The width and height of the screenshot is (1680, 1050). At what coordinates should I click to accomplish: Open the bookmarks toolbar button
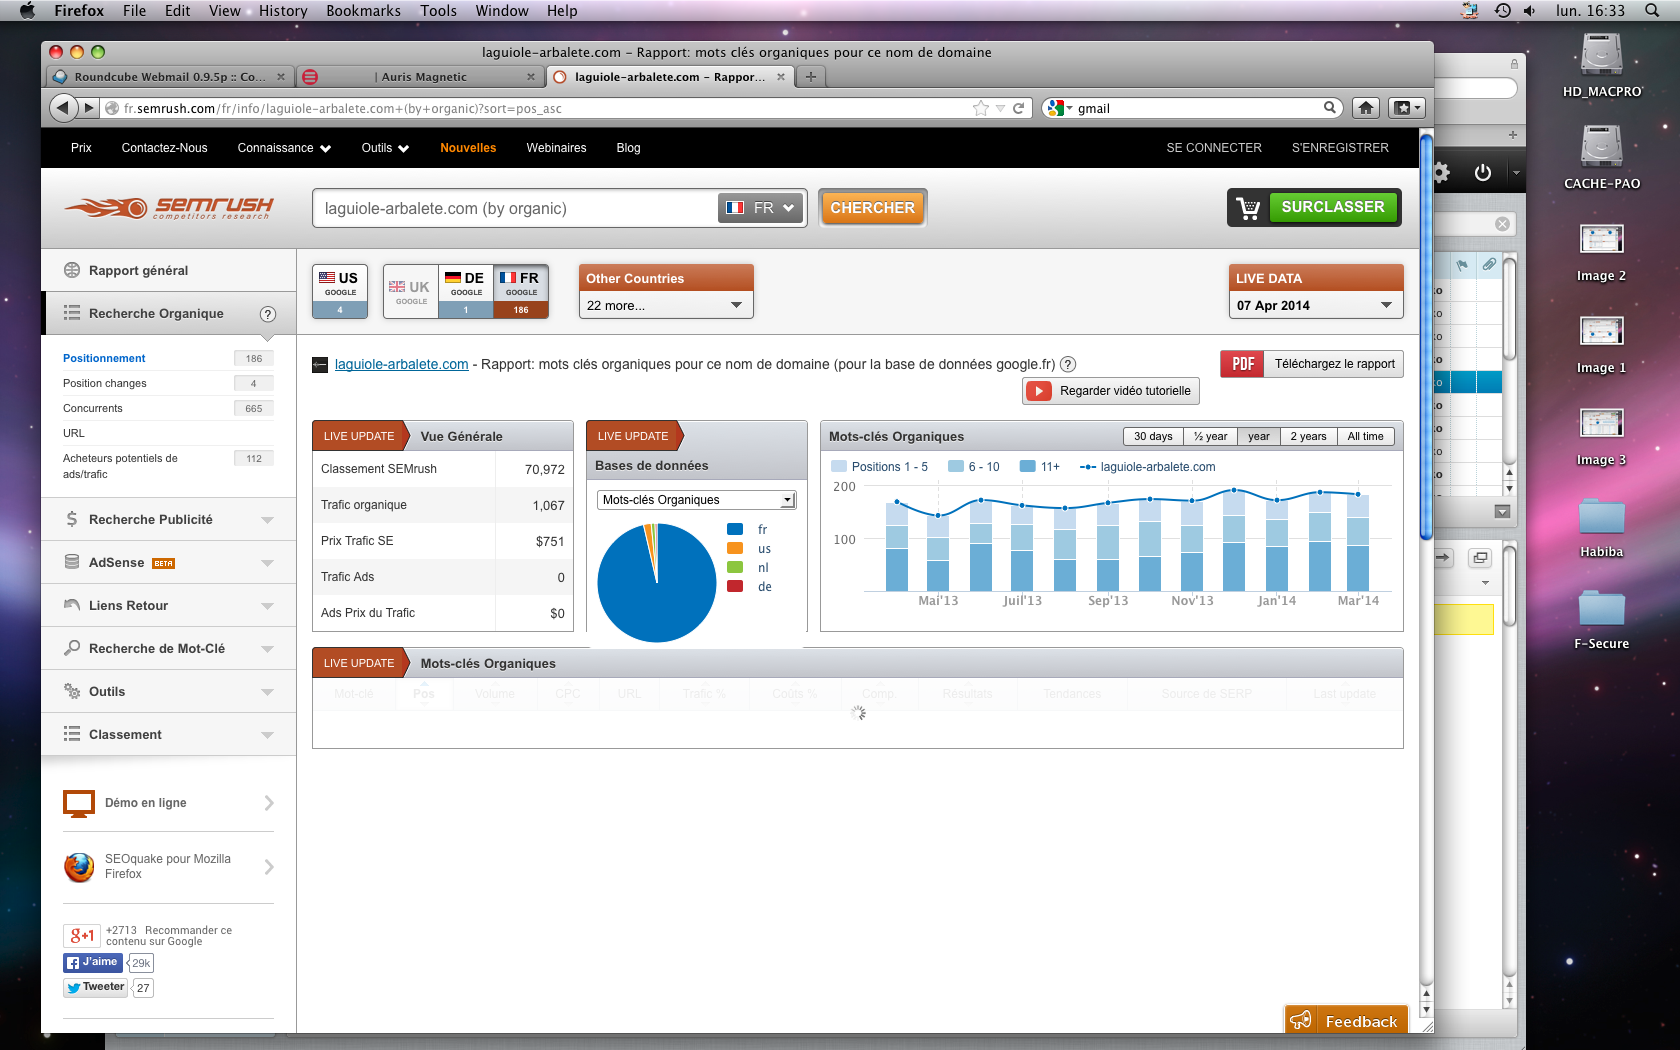click(x=1406, y=108)
